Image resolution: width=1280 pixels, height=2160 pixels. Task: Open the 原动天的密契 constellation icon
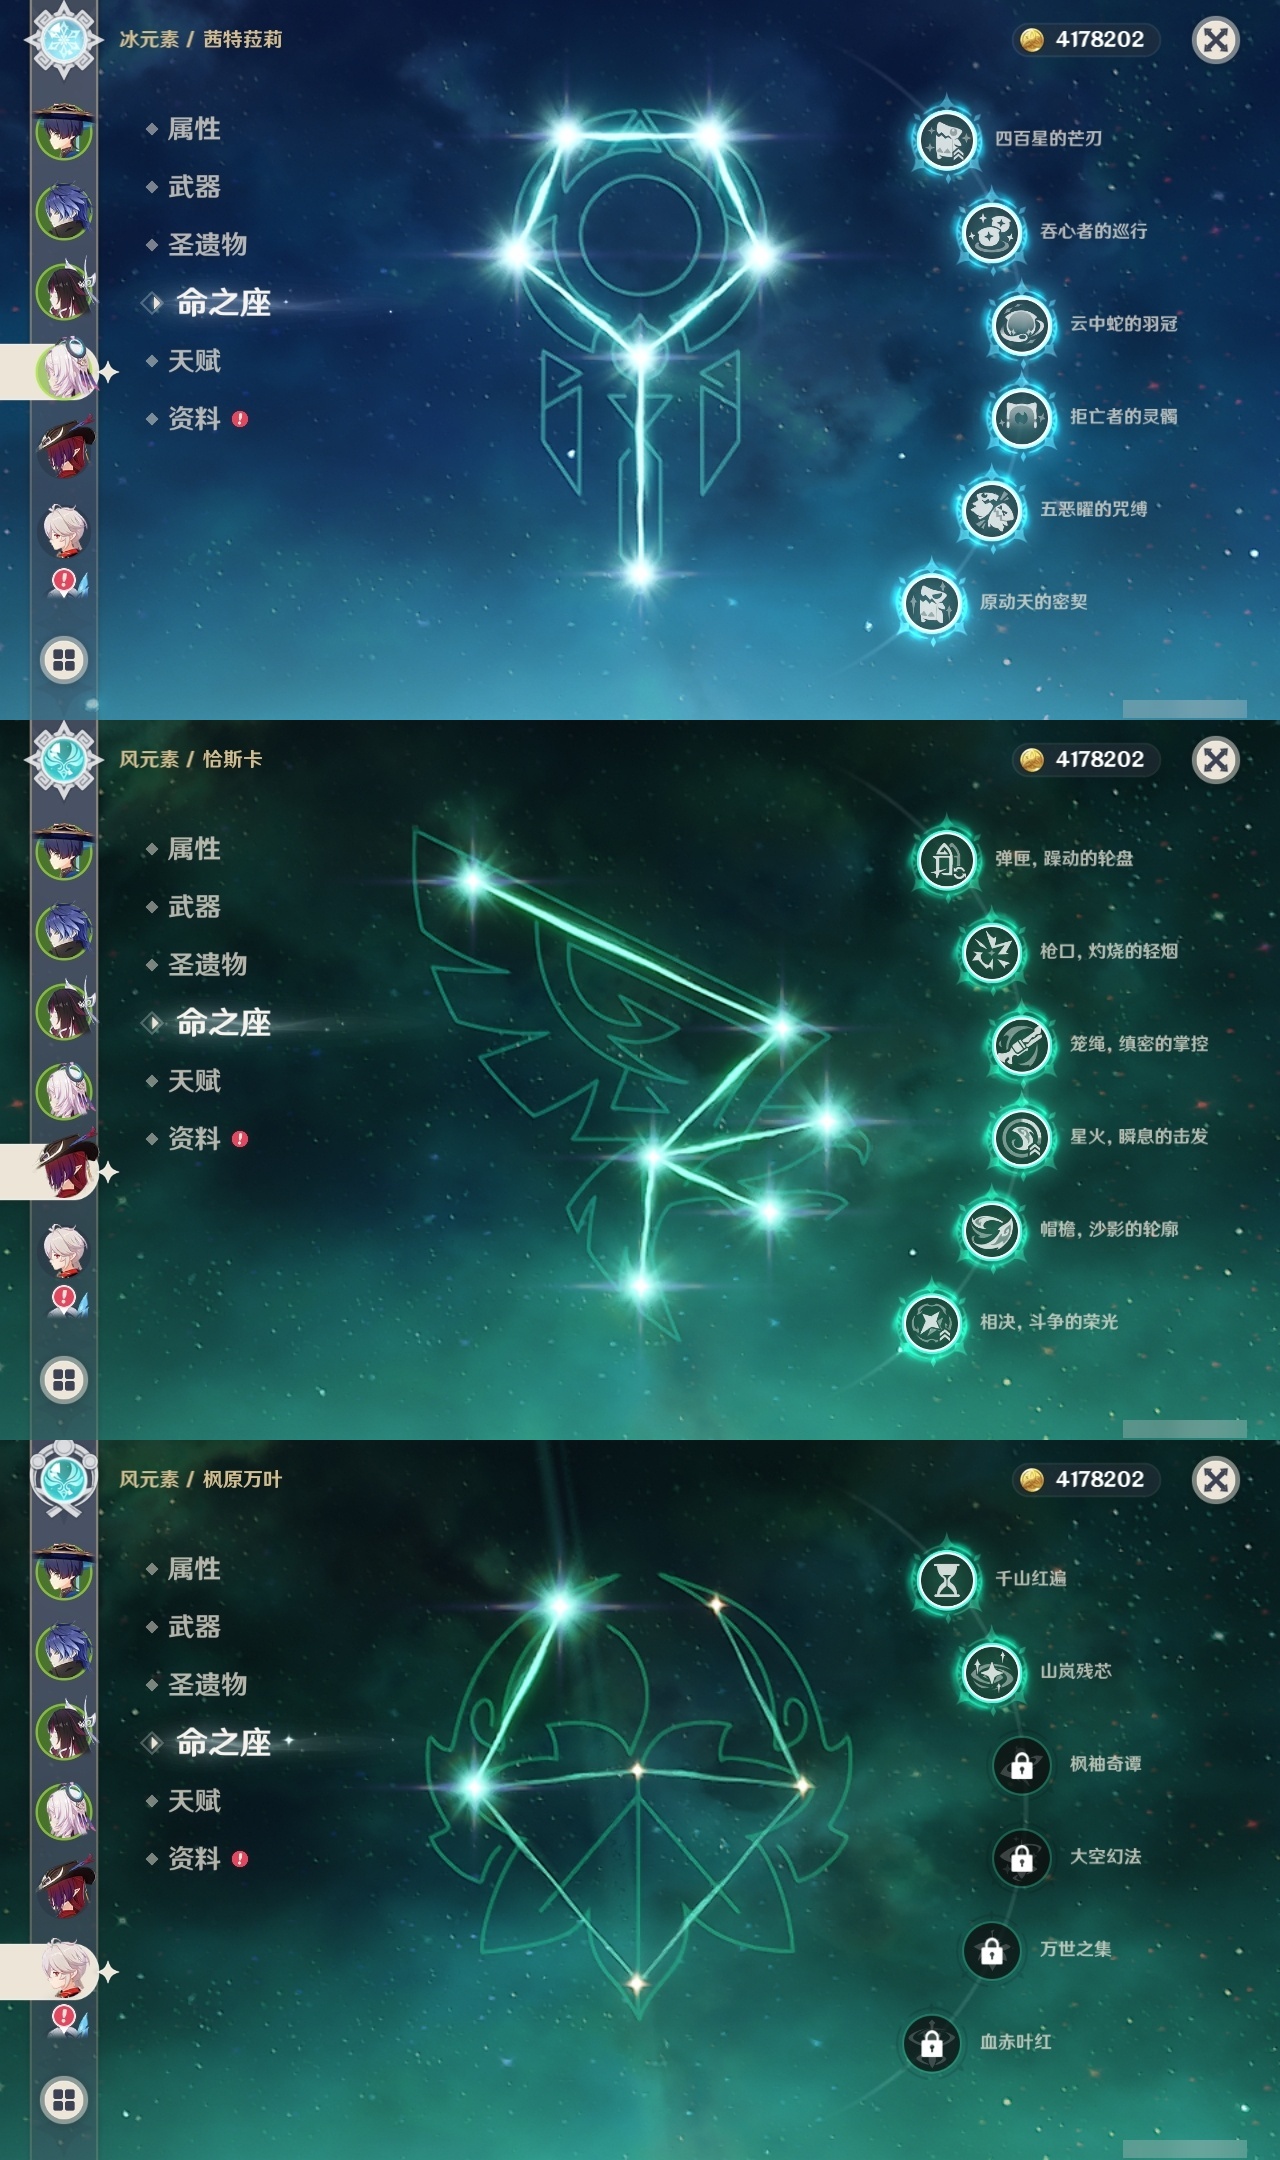pos(931,603)
